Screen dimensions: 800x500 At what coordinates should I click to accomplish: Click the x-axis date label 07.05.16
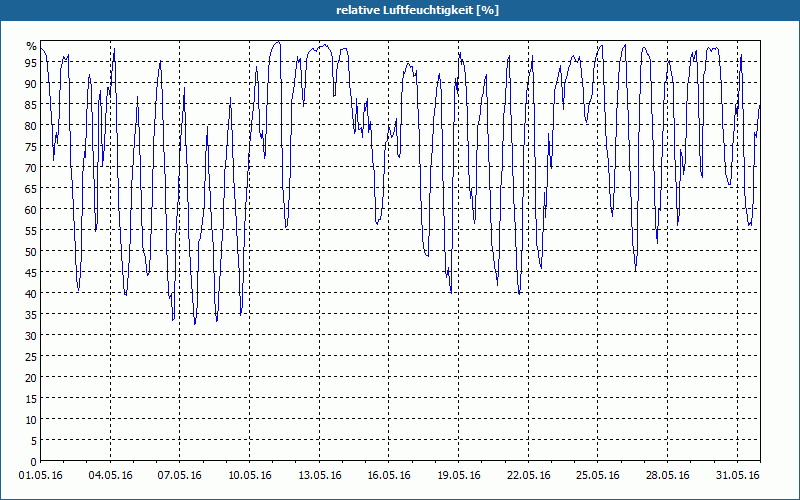180,475
